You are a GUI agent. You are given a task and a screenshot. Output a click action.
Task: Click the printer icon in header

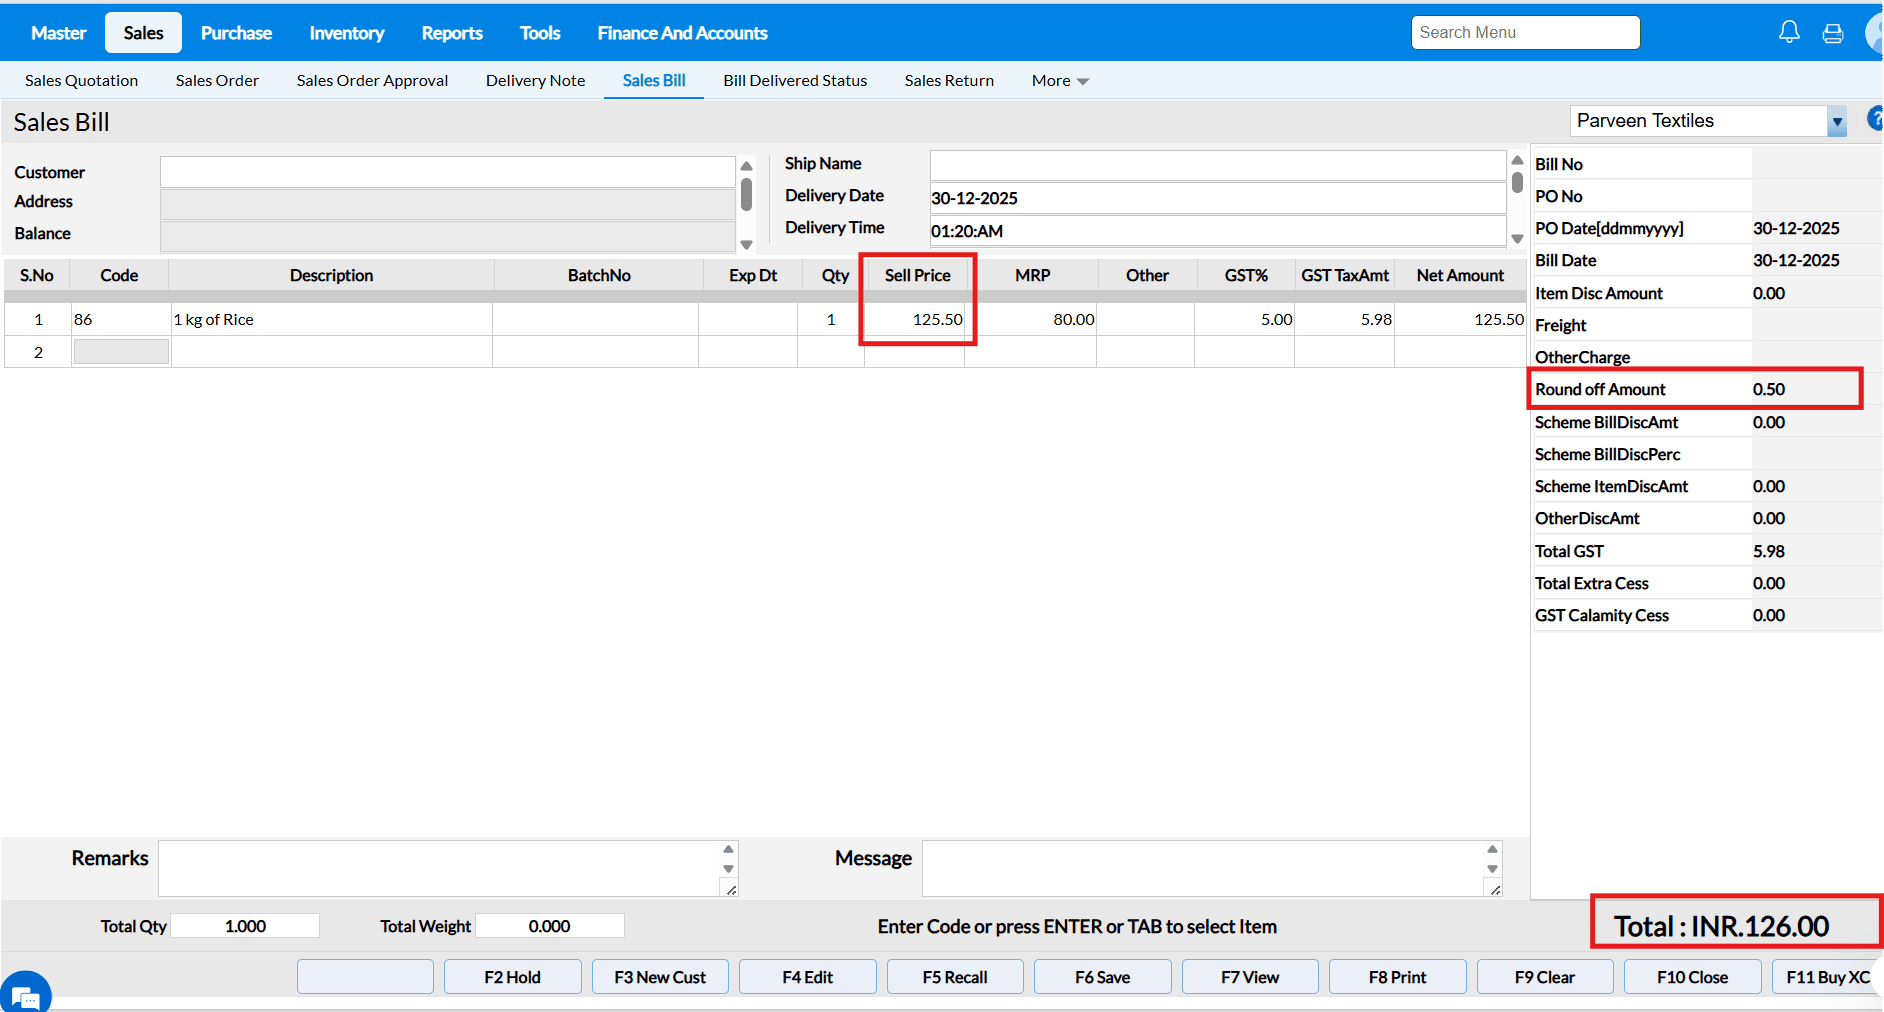click(x=1833, y=33)
